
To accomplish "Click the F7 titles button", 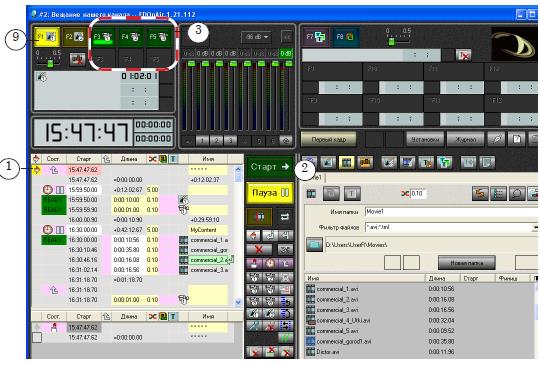I will click(x=316, y=37).
